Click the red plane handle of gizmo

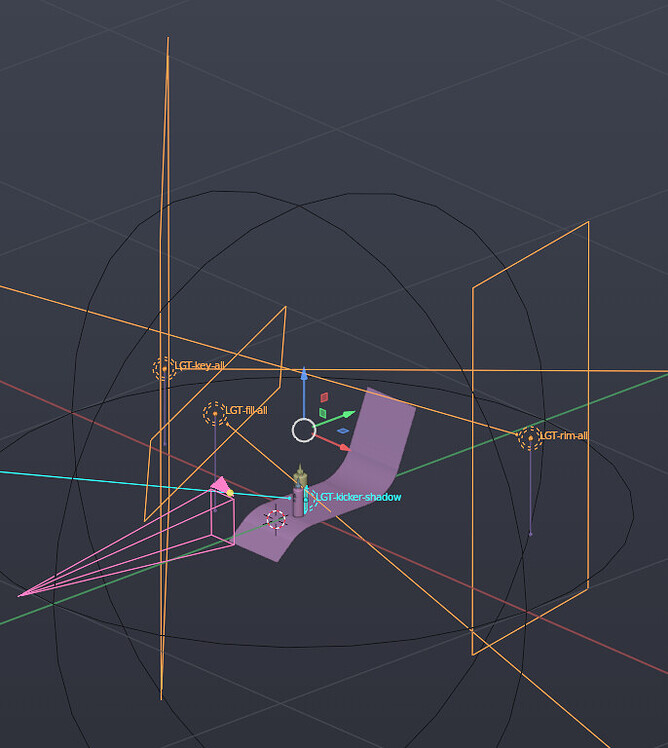click(x=324, y=397)
